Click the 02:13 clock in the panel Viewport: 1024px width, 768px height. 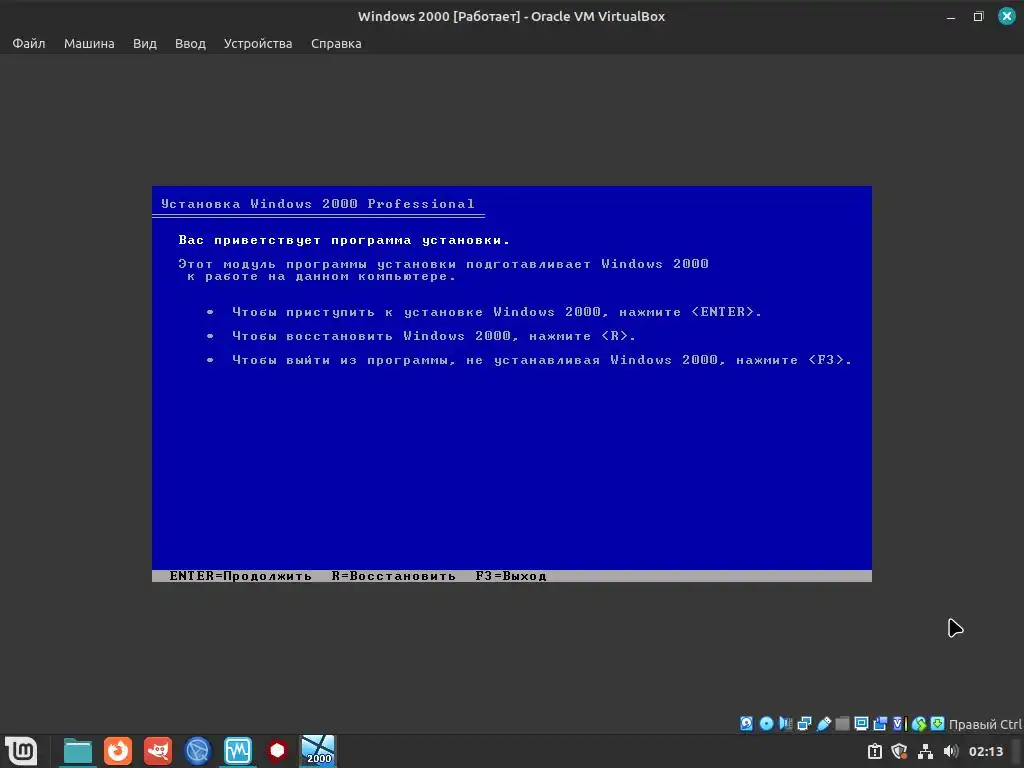point(985,751)
